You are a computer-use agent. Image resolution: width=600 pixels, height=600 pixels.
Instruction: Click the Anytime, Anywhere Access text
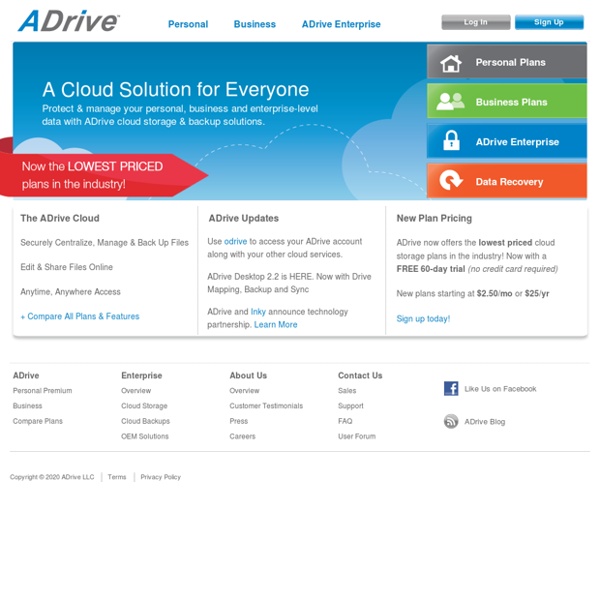[70, 292]
